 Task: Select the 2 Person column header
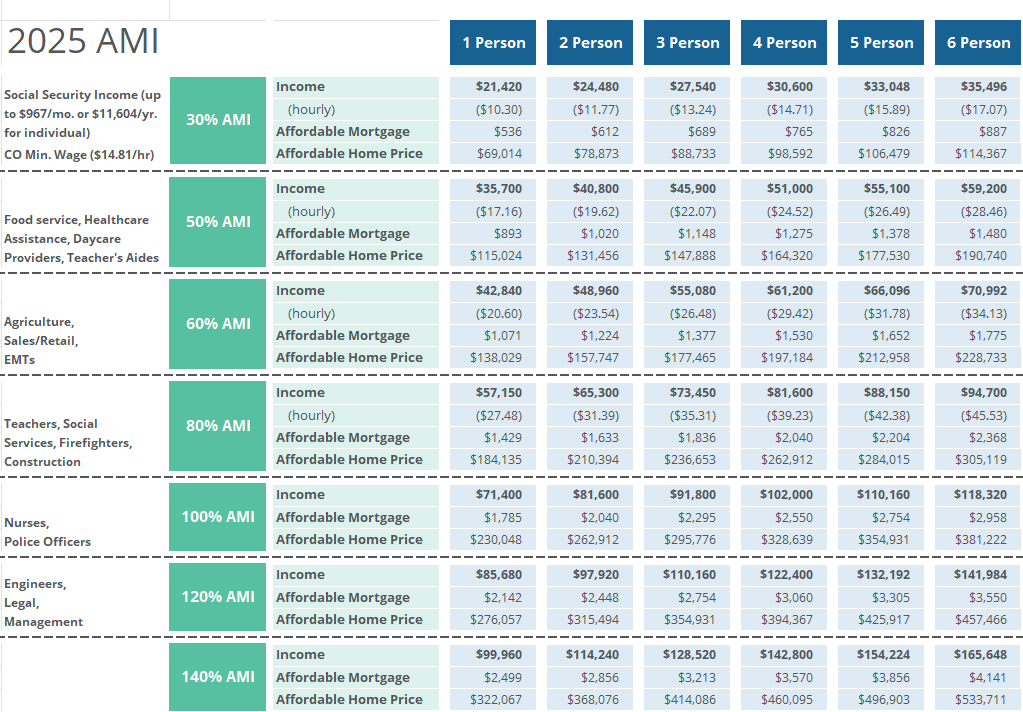click(x=589, y=42)
